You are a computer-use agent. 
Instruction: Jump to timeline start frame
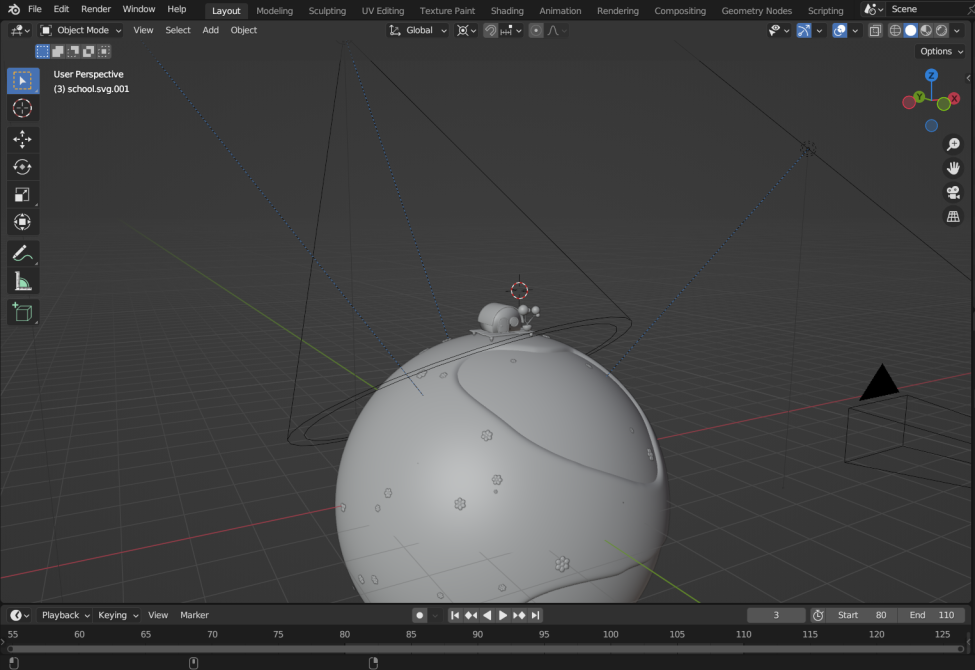(x=455, y=615)
